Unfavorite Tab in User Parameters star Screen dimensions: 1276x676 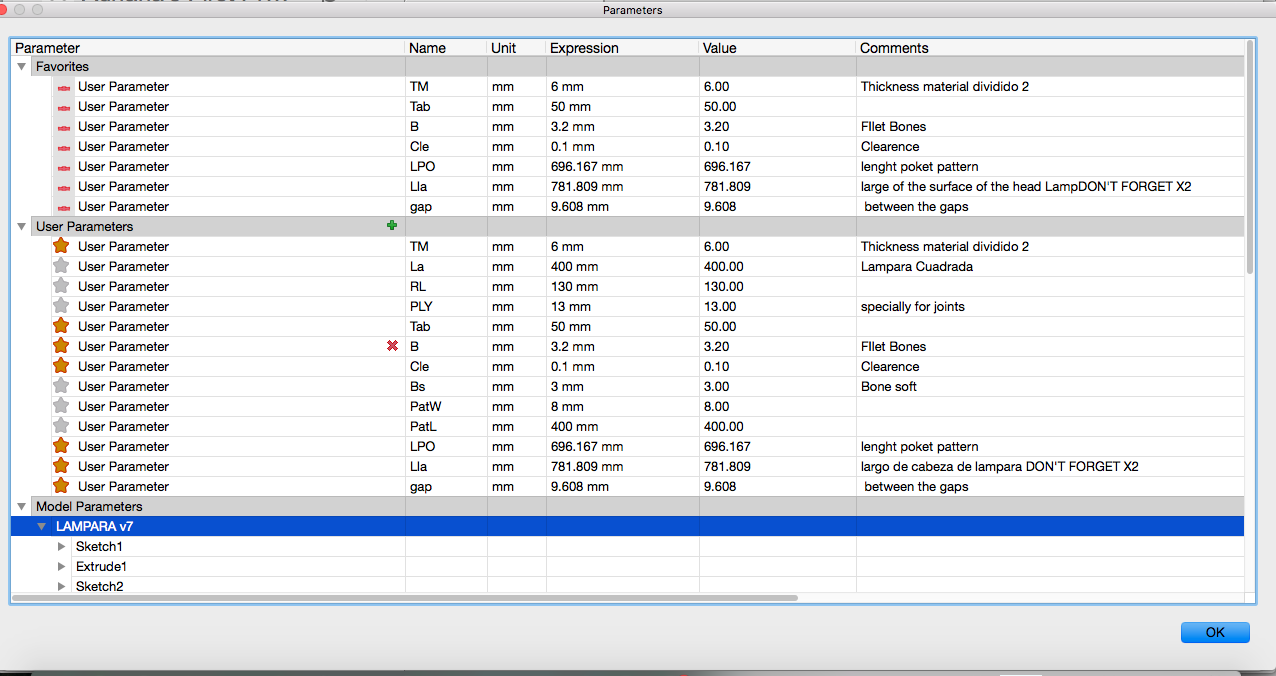click(61, 326)
